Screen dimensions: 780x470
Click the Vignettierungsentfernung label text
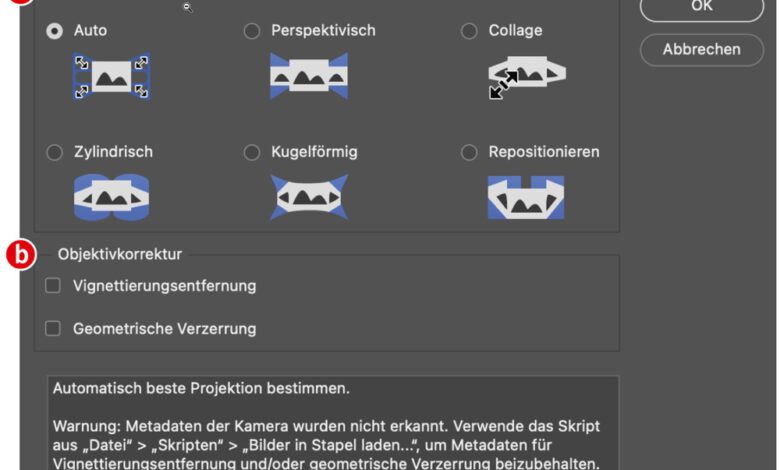[164, 286]
